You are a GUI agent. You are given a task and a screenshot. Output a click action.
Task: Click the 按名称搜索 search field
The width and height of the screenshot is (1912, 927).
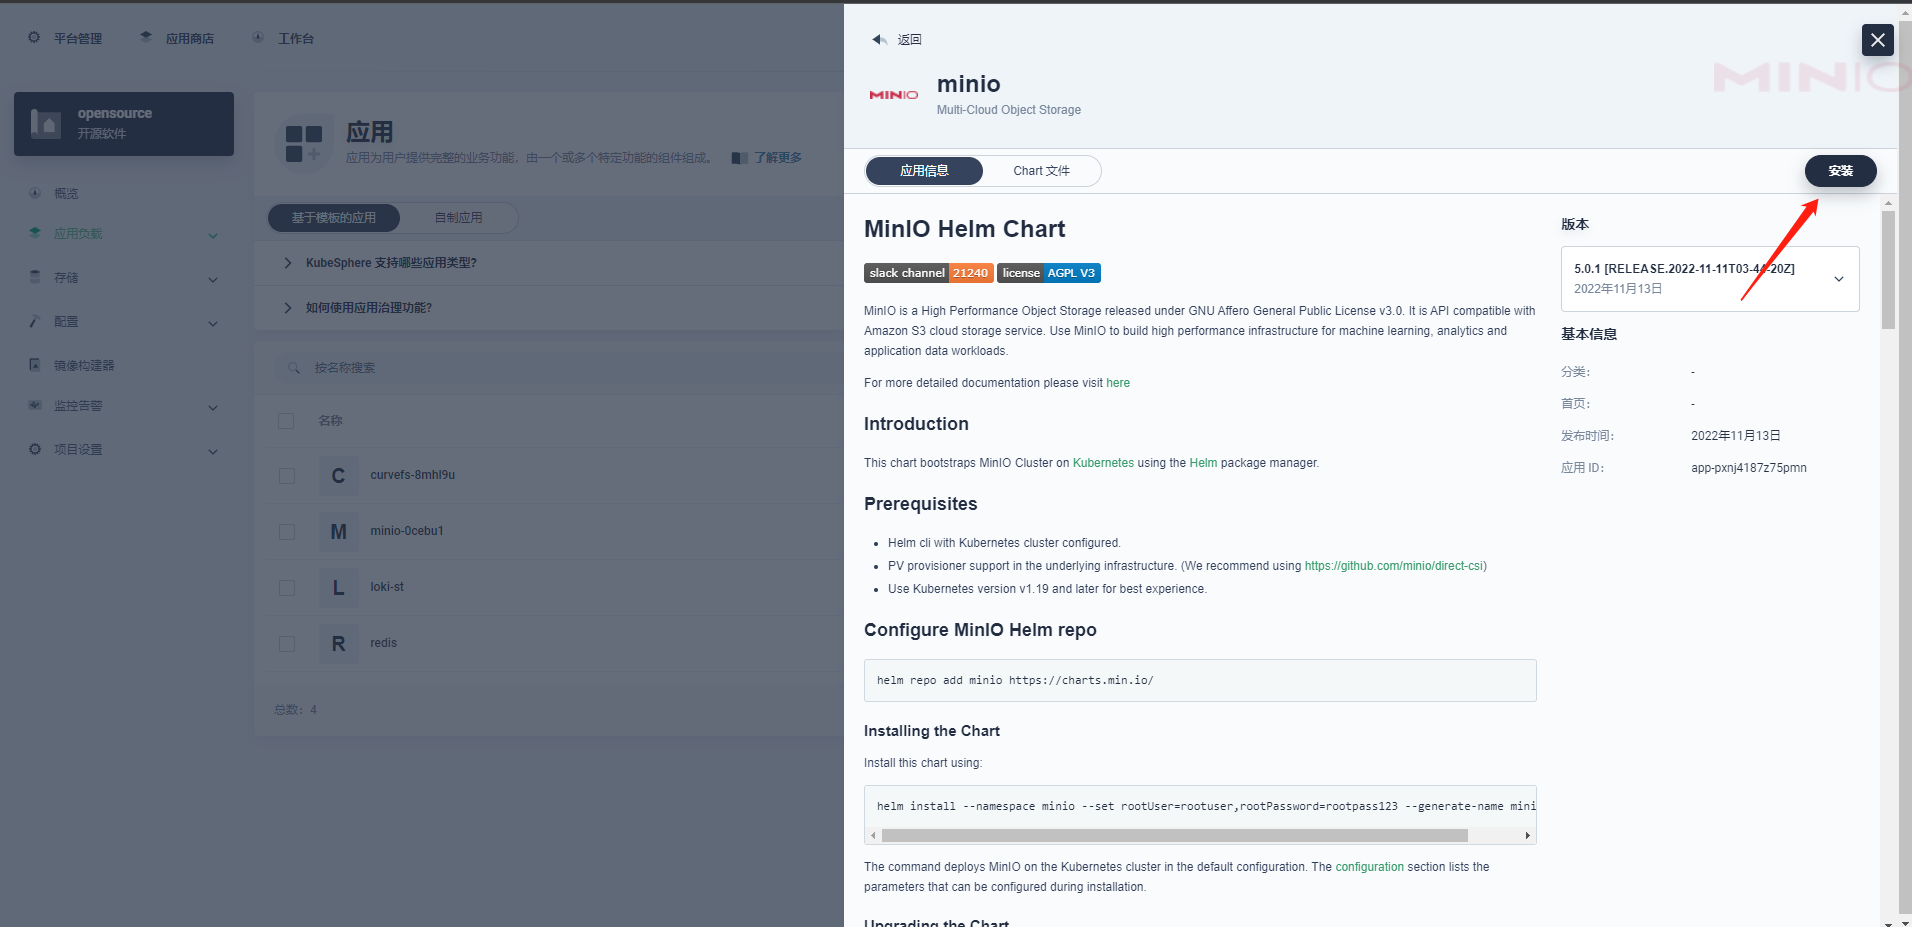click(560, 368)
